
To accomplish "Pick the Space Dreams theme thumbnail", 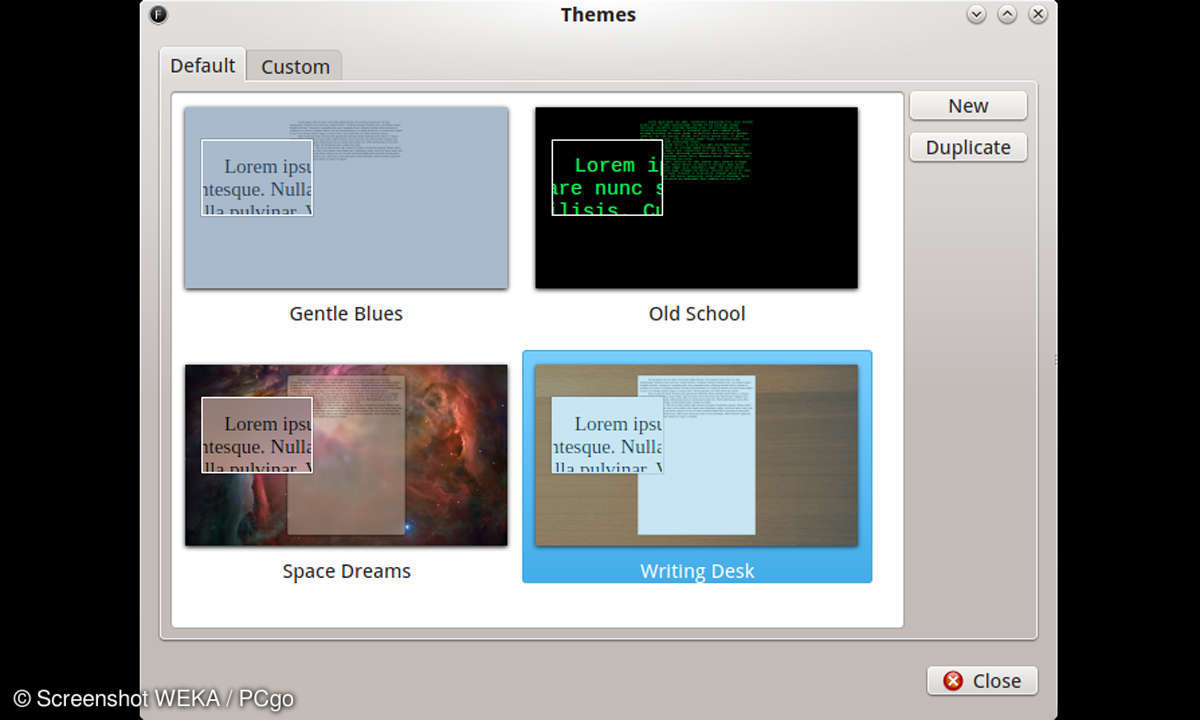I will (346, 455).
